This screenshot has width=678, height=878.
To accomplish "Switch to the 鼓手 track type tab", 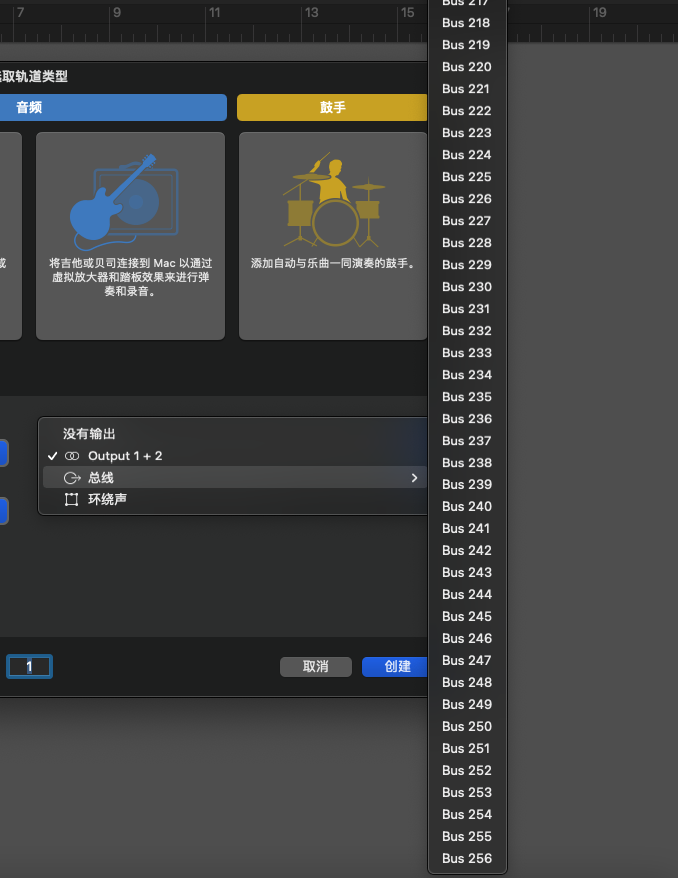I will coord(332,107).
